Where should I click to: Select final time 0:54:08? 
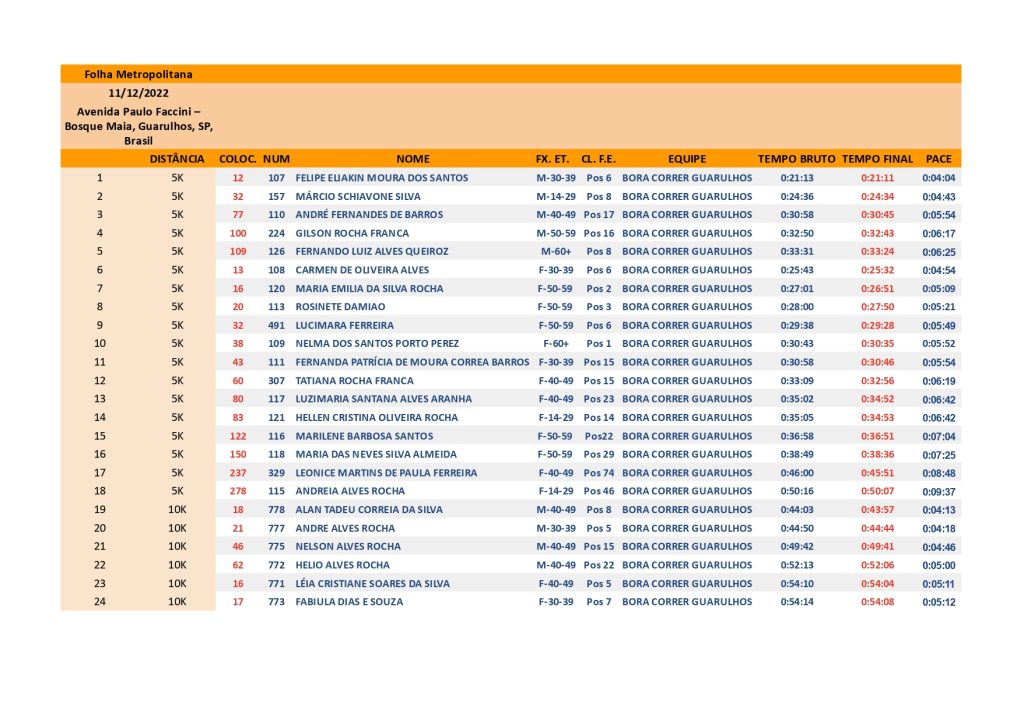tap(877, 602)
